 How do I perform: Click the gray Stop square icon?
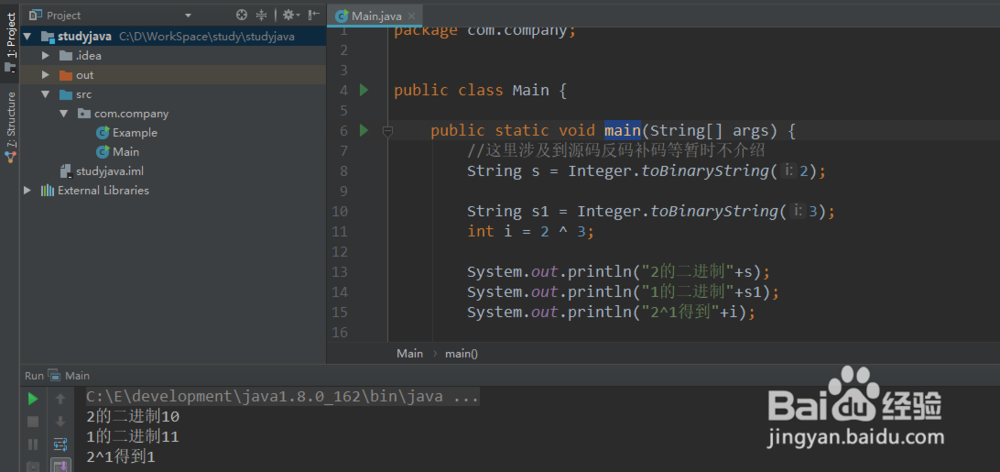pyautogui.click(x=33, y=422)
